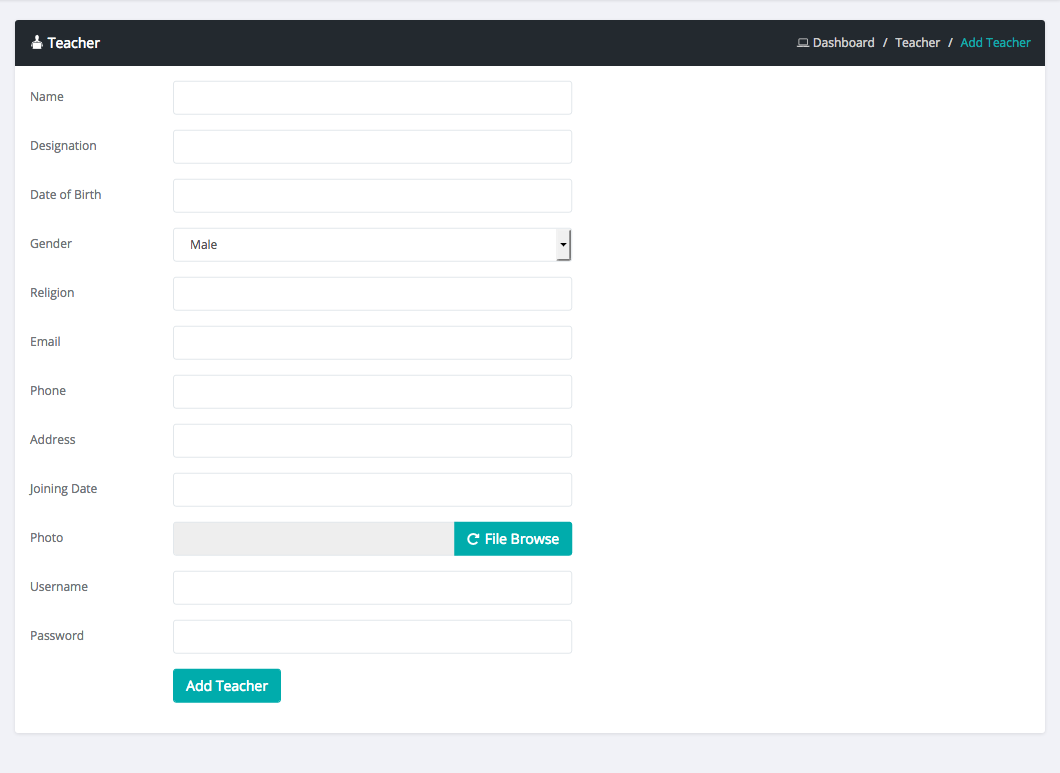Click the laptop icon beside Dashboard
The width and height of the screenshot is (1060, 773).
[x=802, y=43]
